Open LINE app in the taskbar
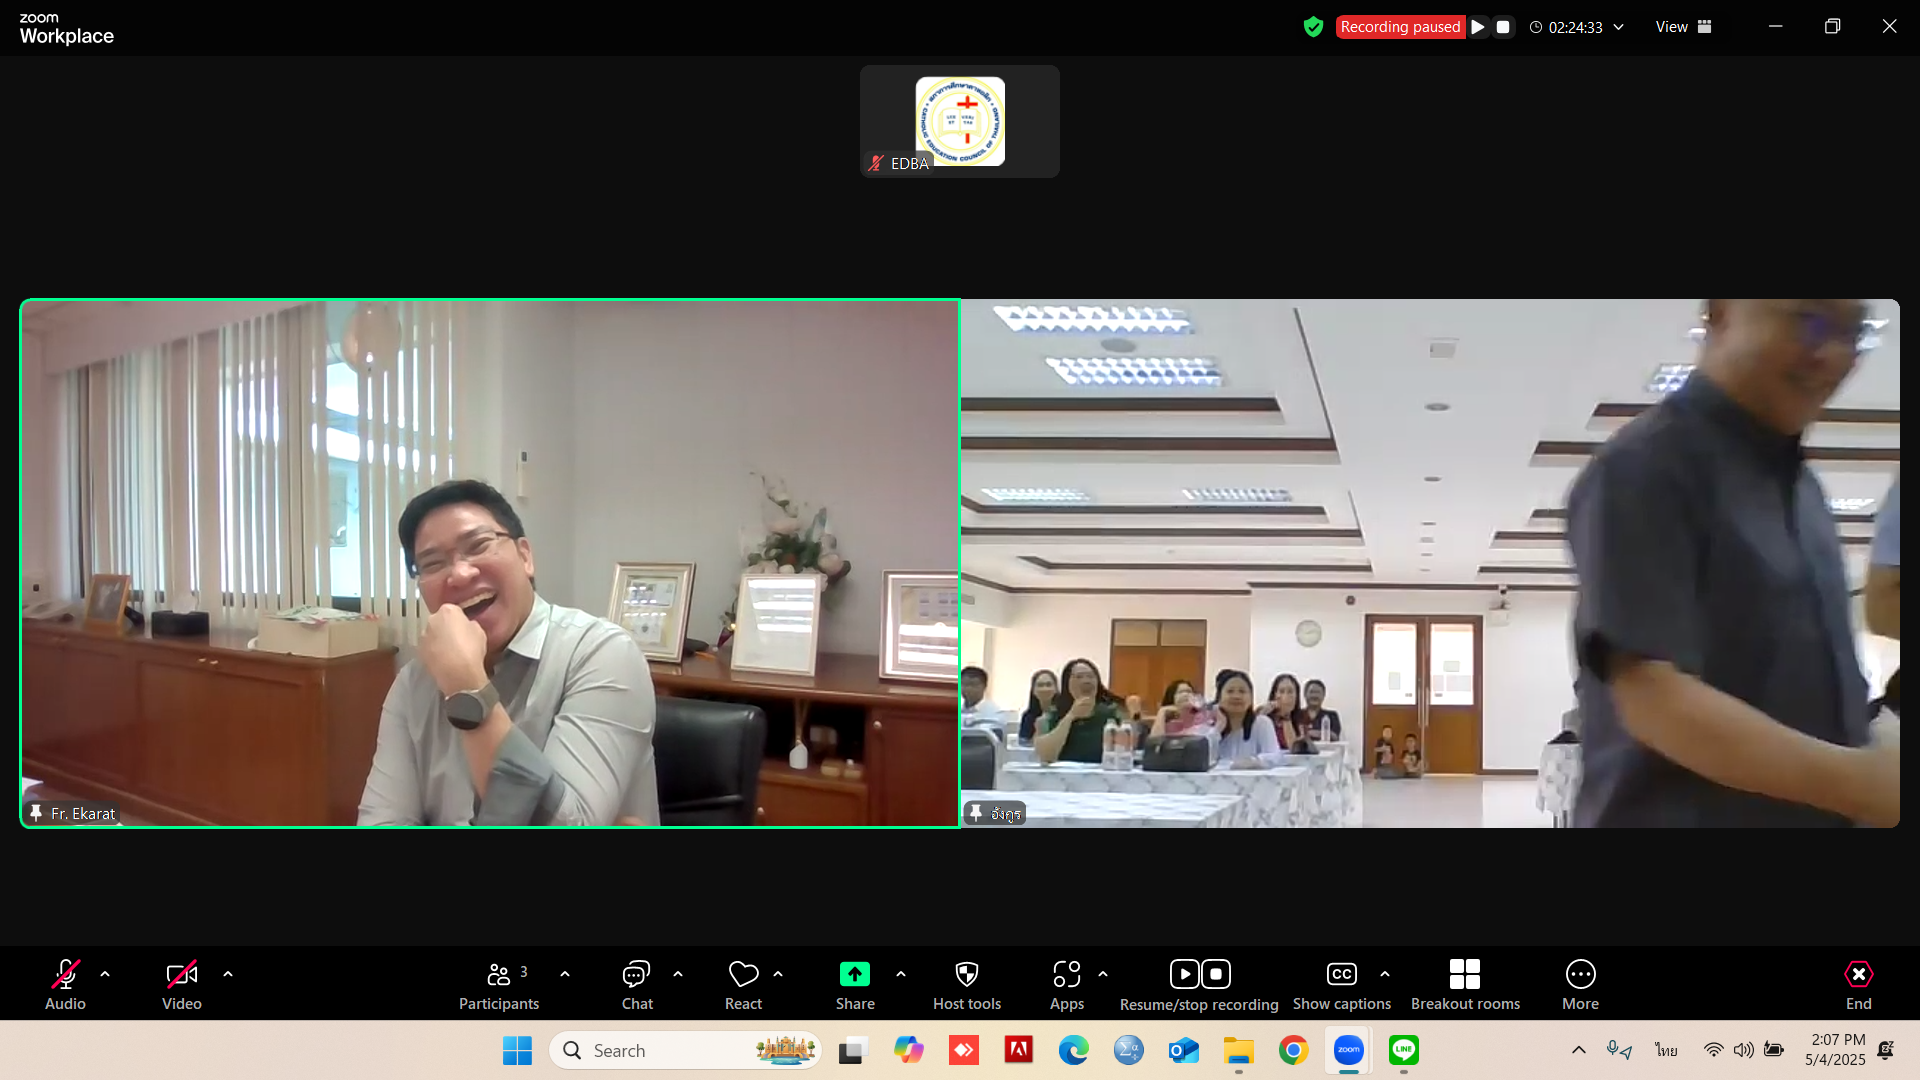The height and width of the screenshot is (1080, 1920). (1403, 1050)
